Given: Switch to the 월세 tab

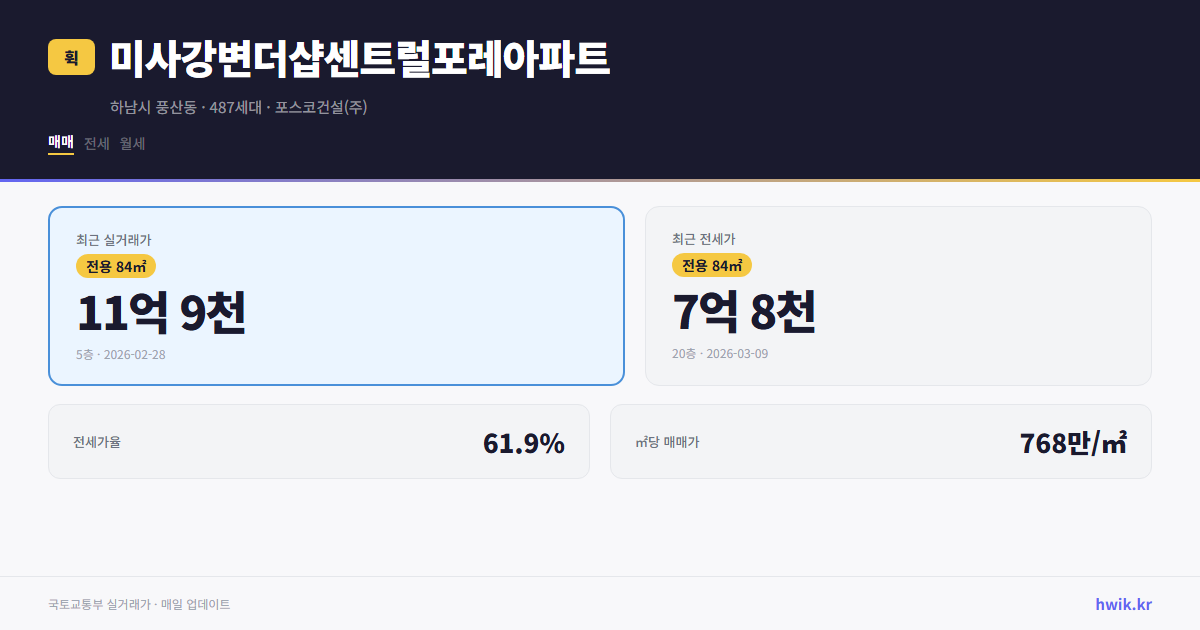Looking at the screenshot, I should (131, 143).
